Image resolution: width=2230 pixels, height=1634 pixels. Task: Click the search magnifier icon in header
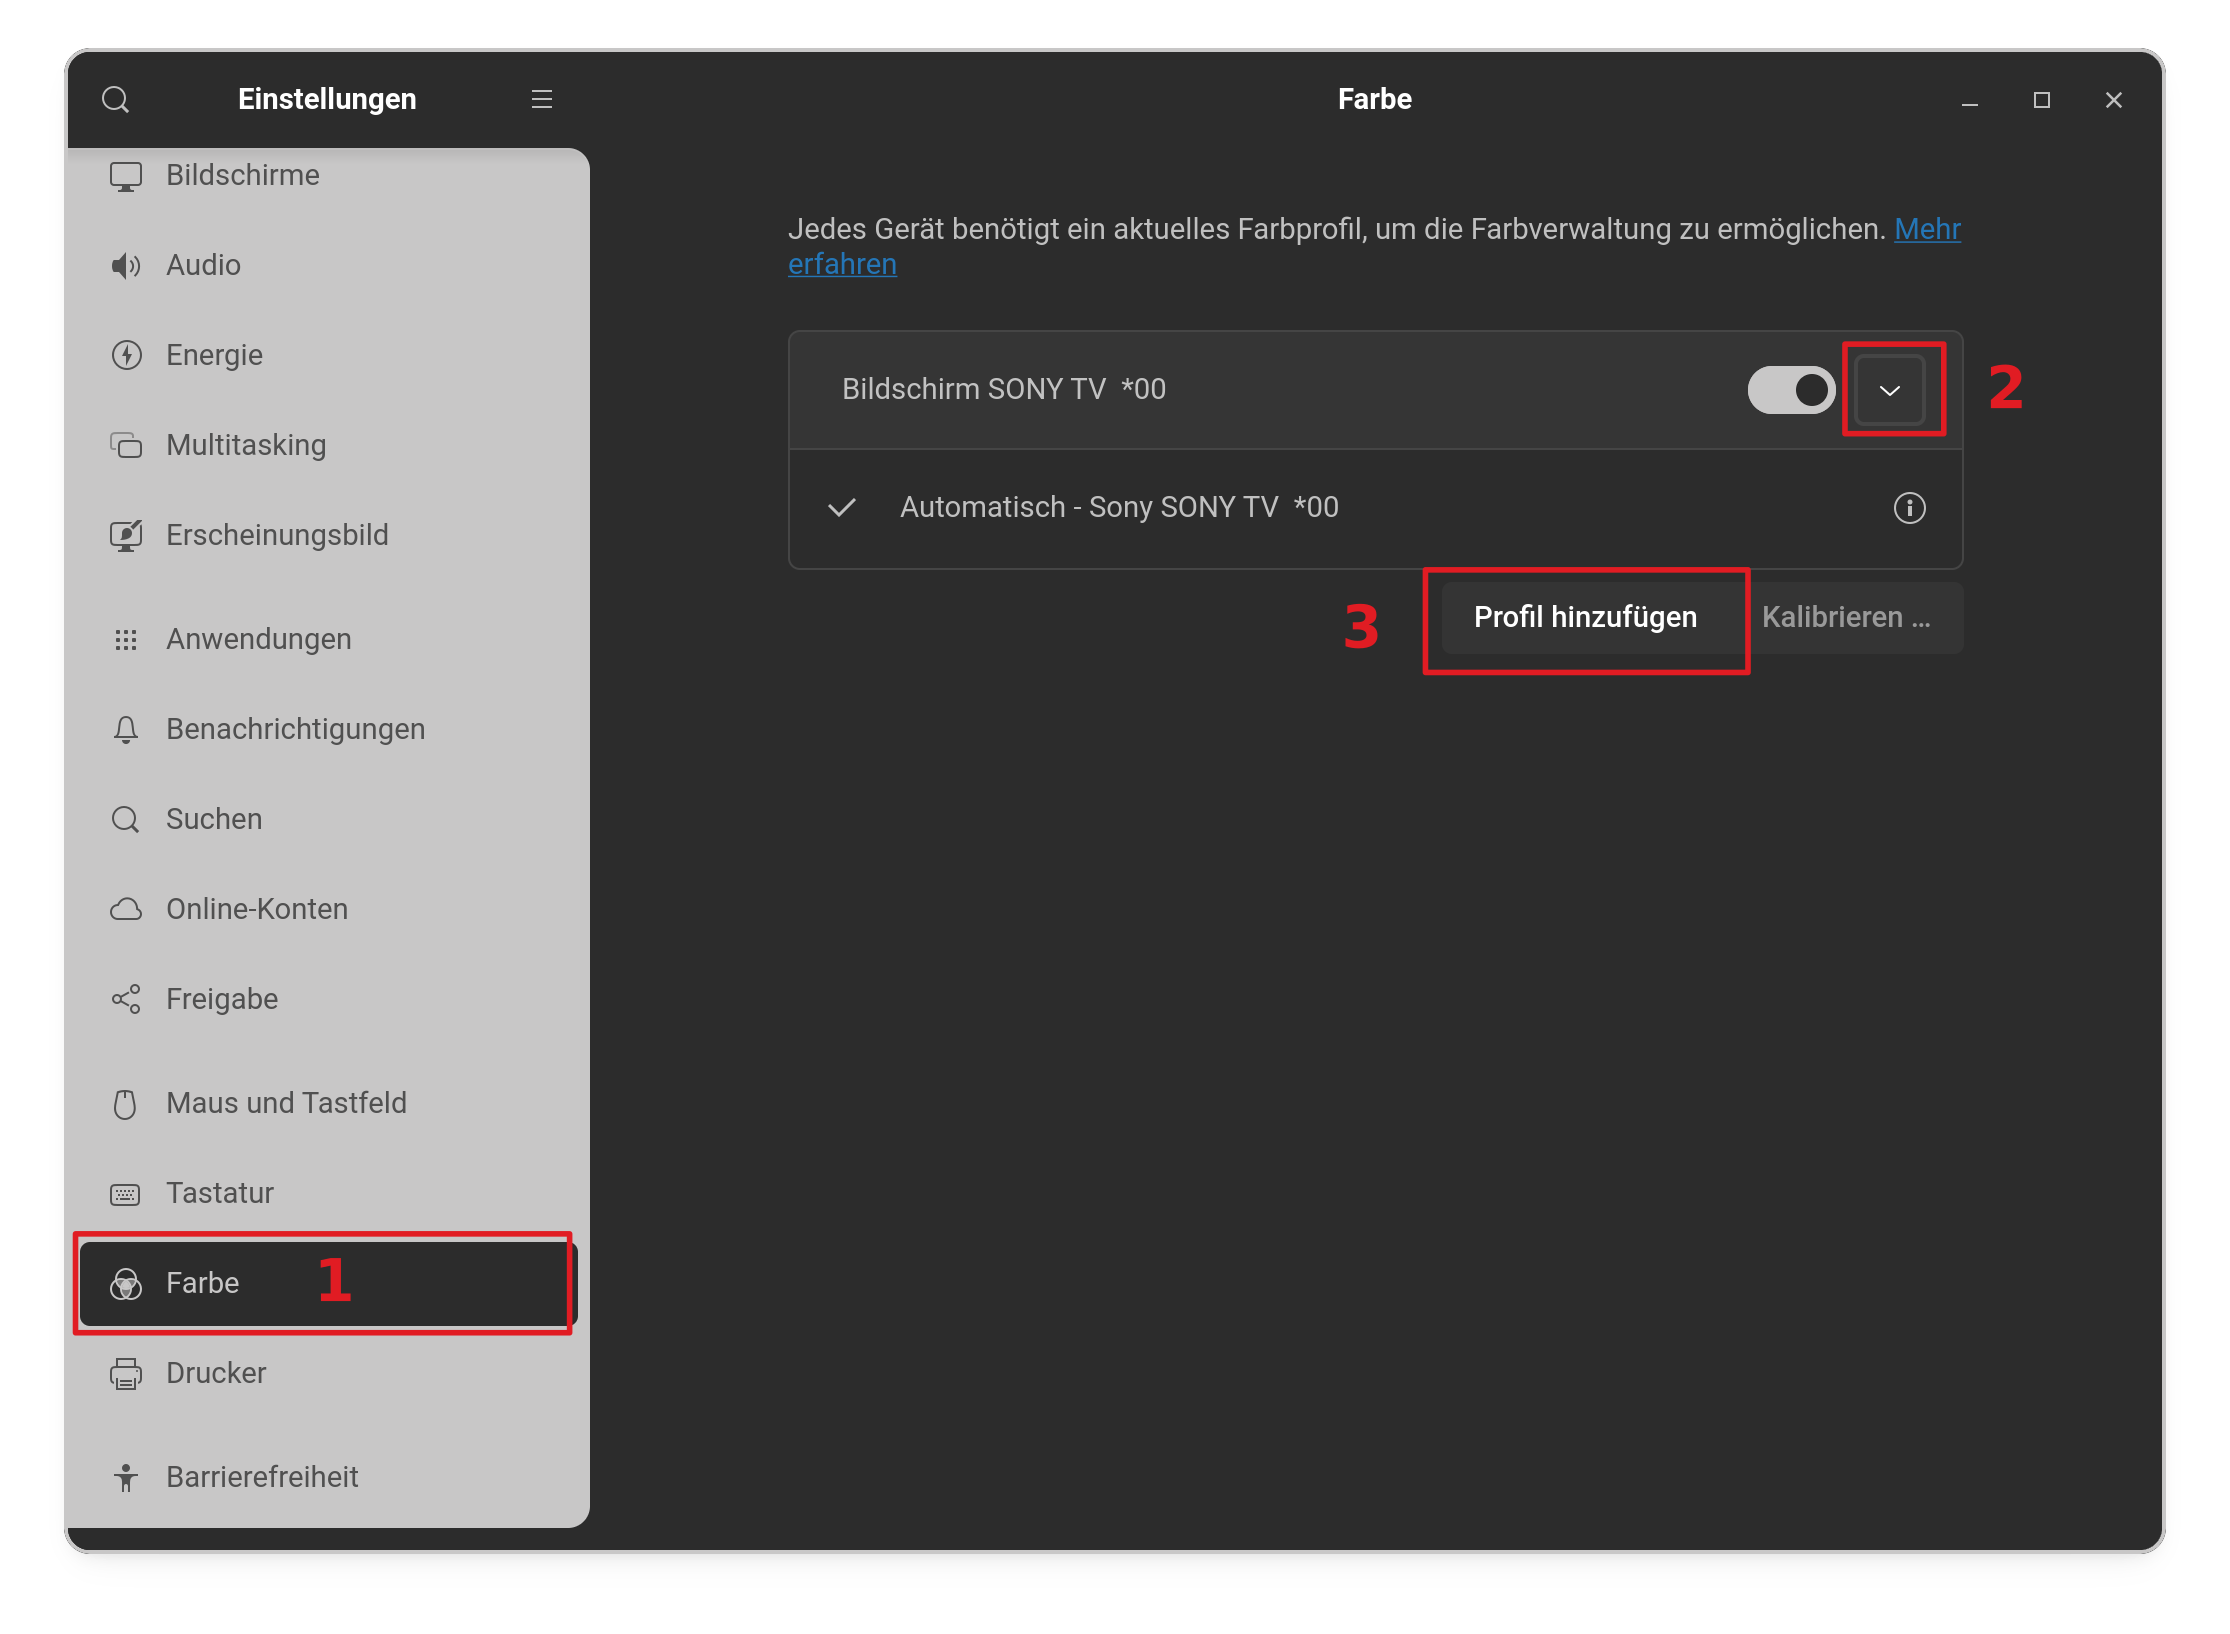coord(116,100)
